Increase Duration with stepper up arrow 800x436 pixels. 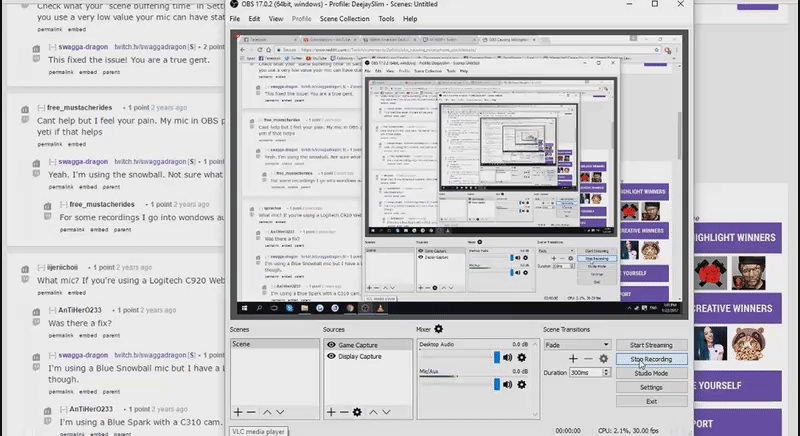(x=606, y=370)
